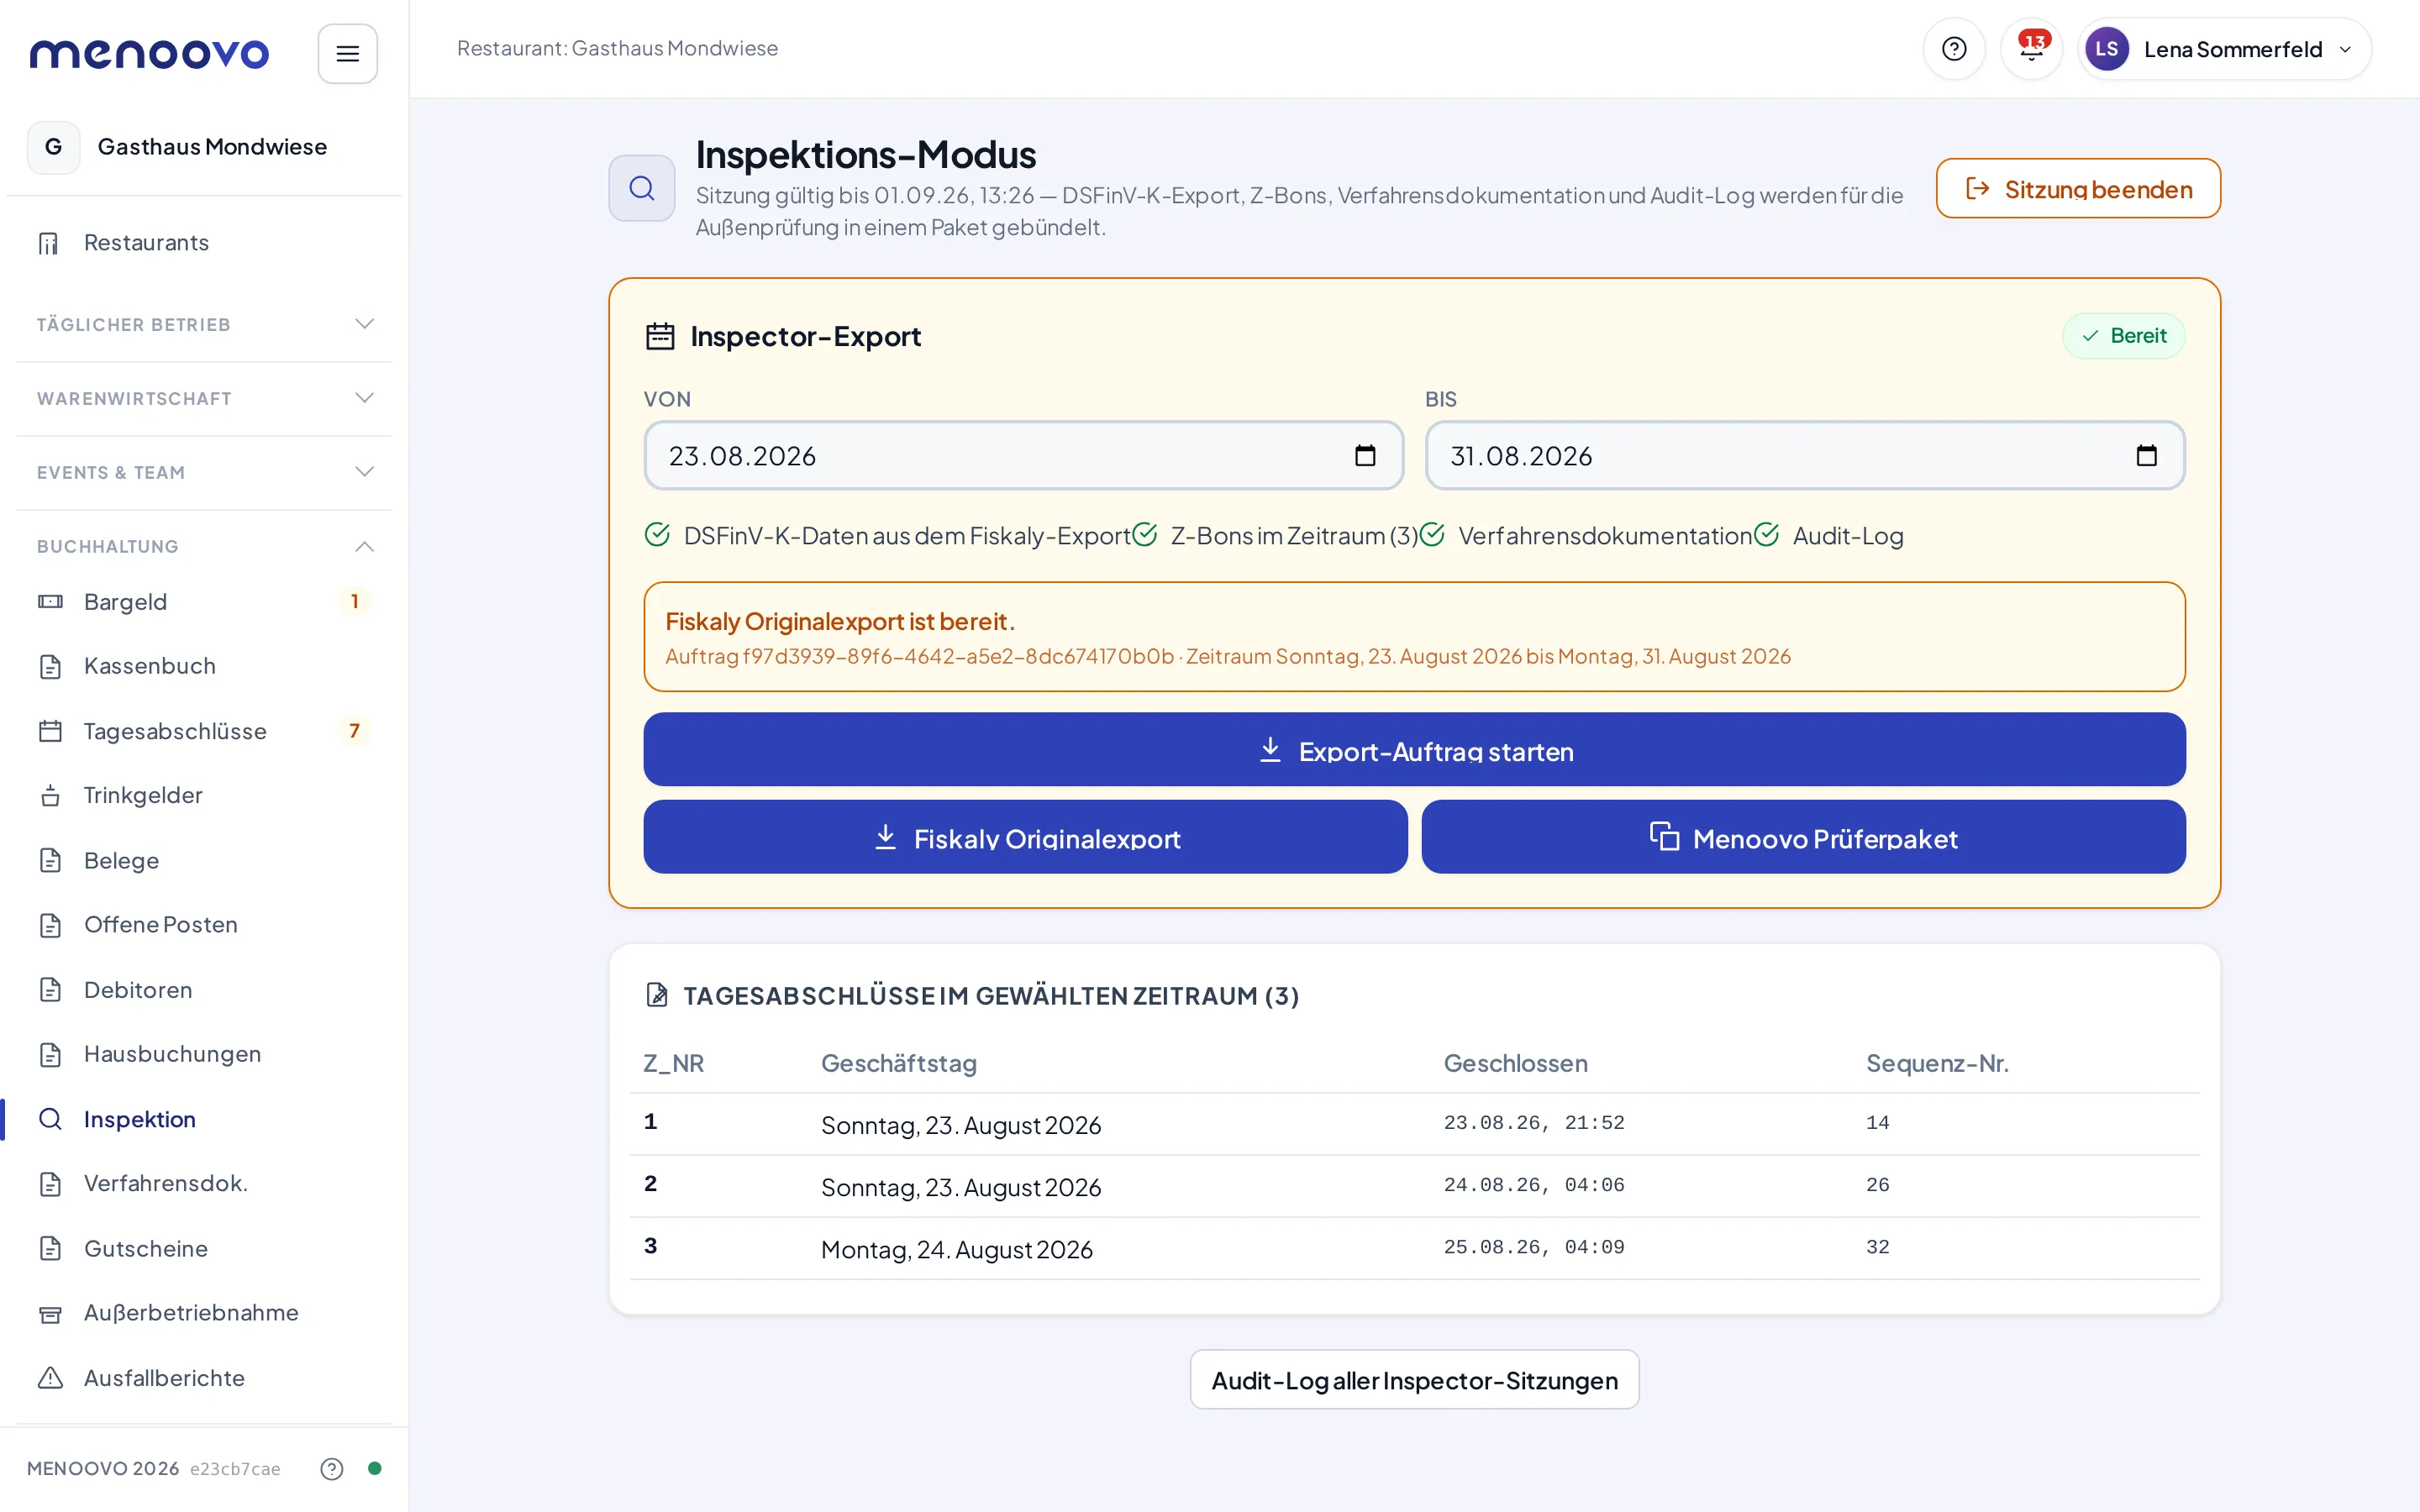Click the Sequenz-Nr. column header
This screenshot has height=1512, width=2420.
tap(1937, 1063)
